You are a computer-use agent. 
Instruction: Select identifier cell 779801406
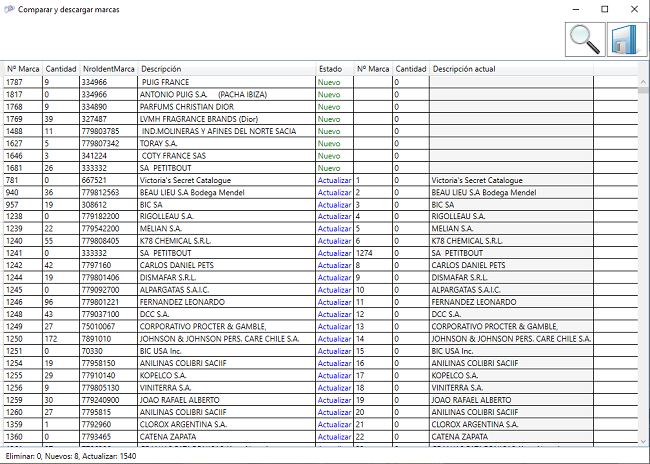pos(108,277)
